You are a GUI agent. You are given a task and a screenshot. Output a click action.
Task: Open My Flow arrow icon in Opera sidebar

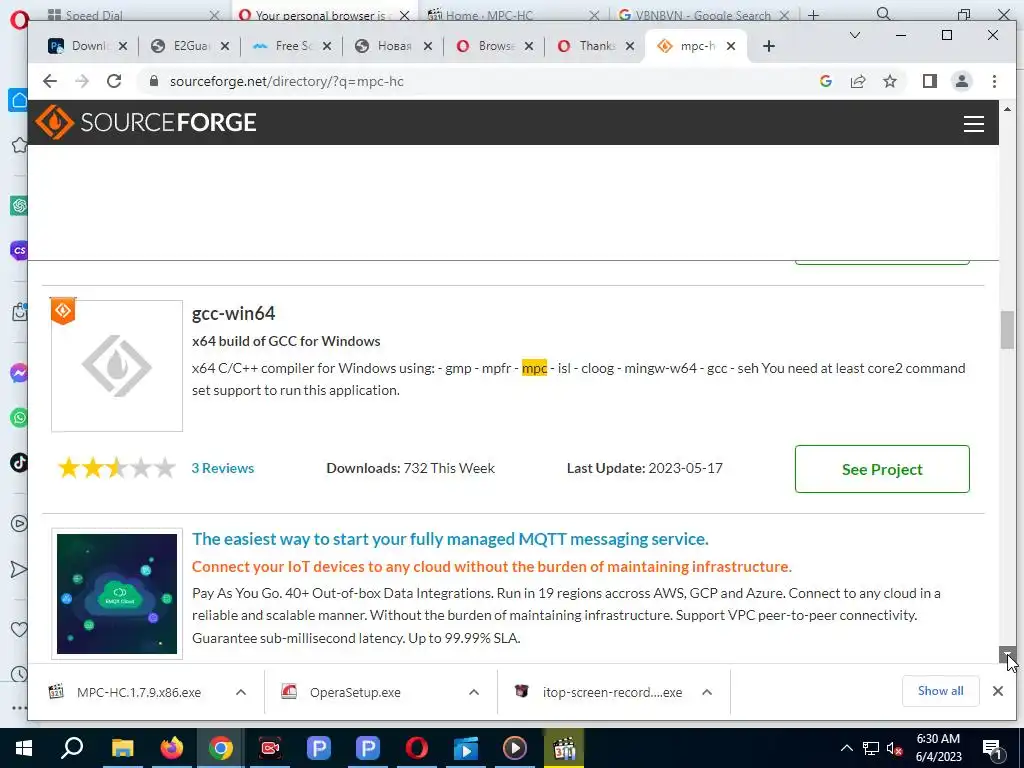19,569
